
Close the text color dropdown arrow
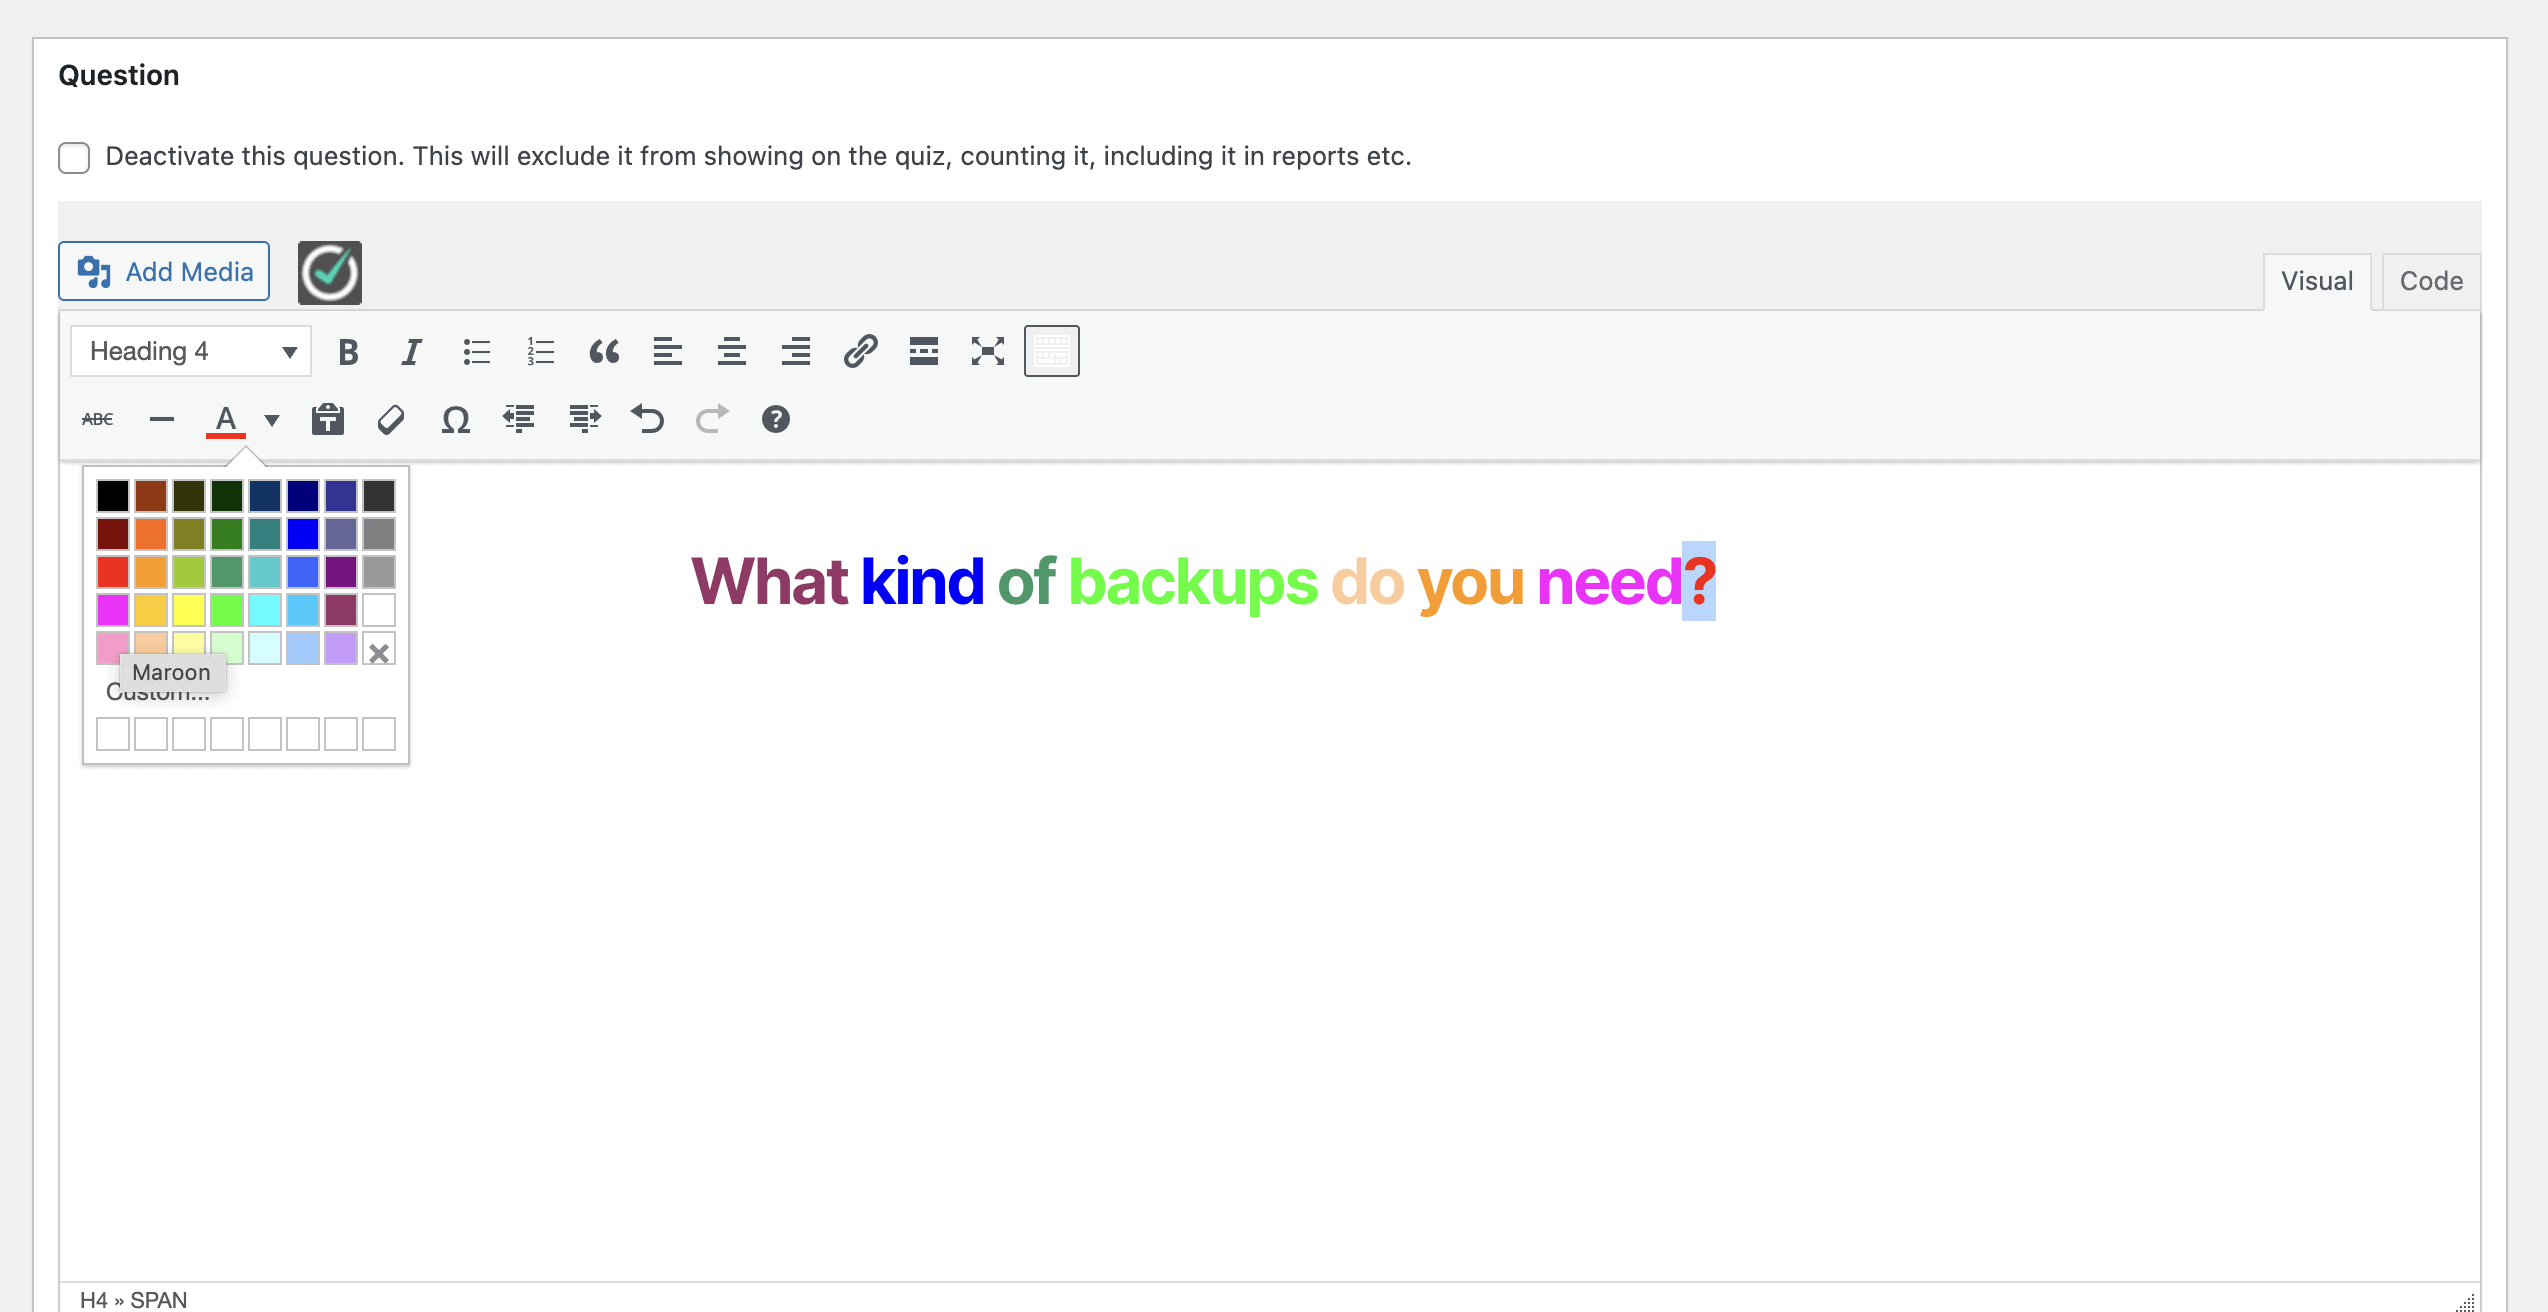[272, 420]
